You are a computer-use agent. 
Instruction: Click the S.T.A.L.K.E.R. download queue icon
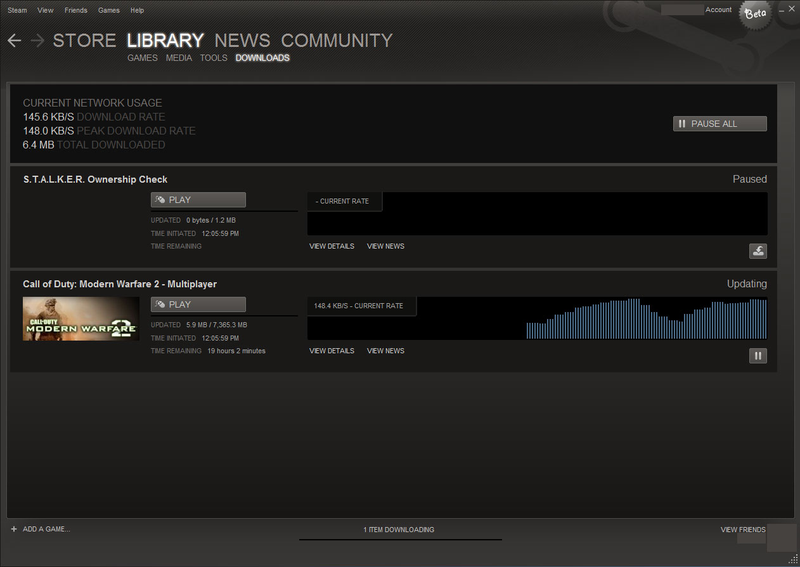758,251
